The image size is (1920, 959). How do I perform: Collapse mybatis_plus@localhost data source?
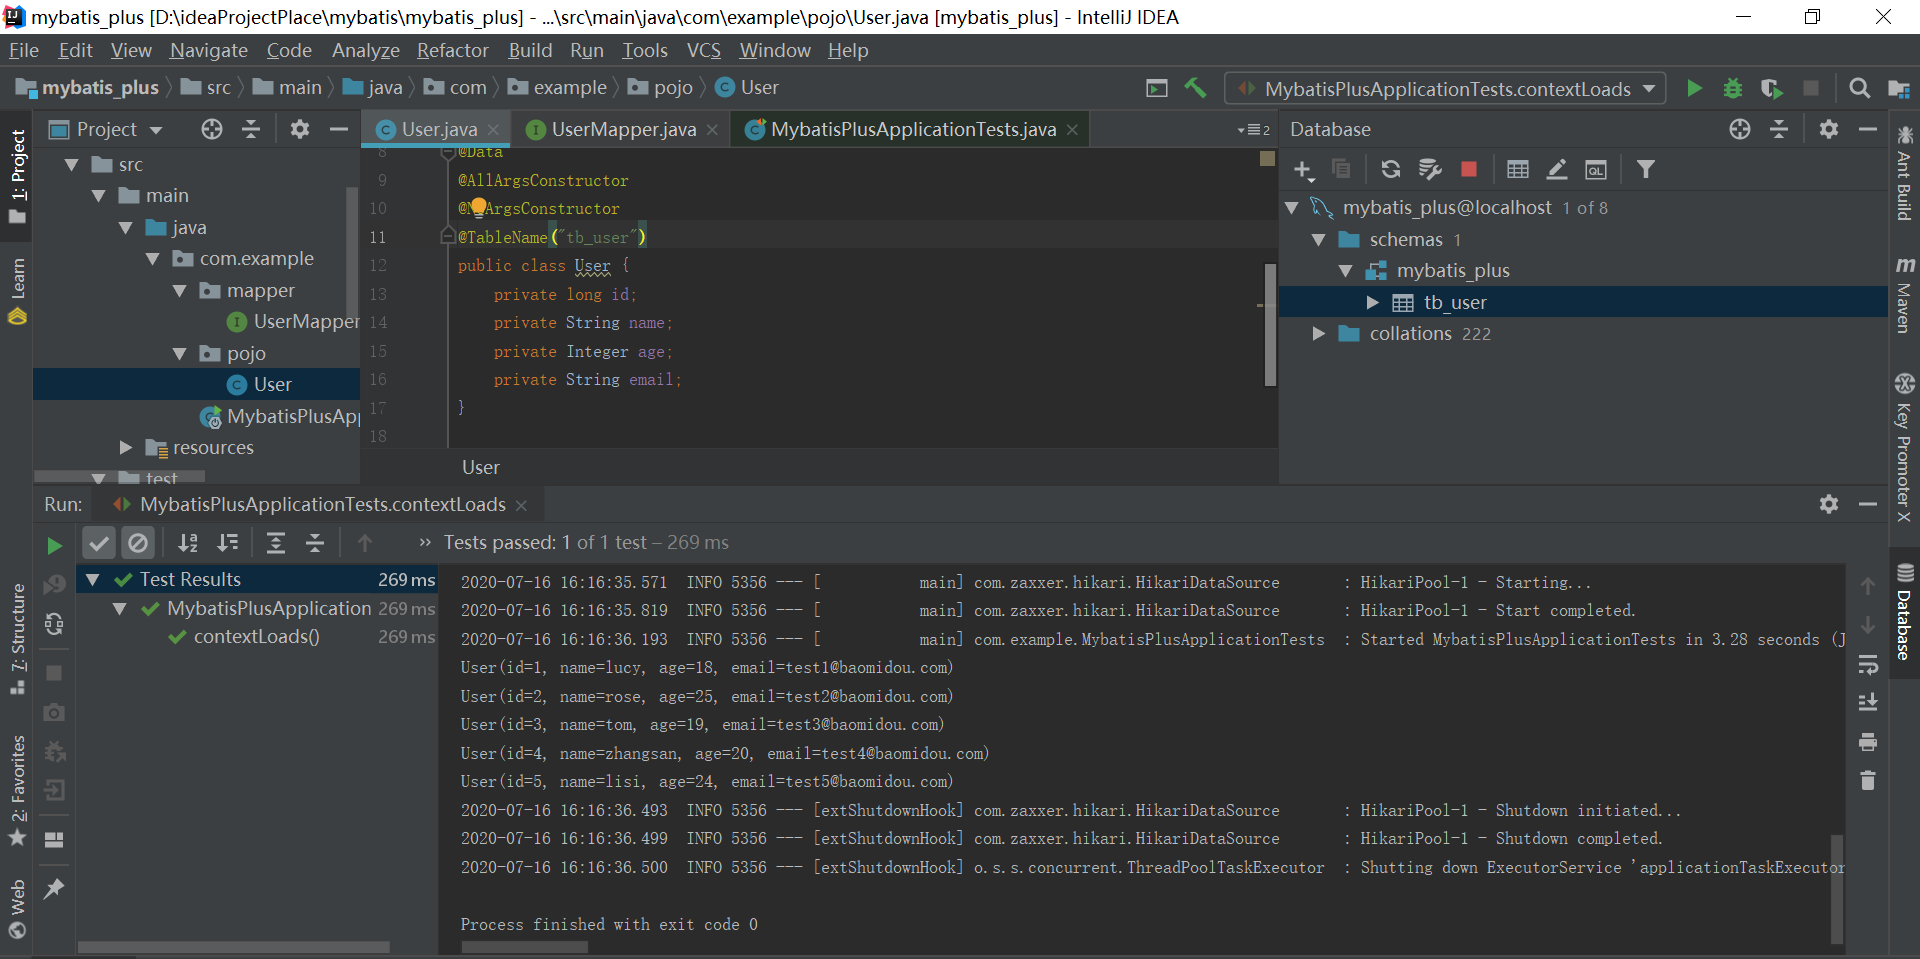1291,208
